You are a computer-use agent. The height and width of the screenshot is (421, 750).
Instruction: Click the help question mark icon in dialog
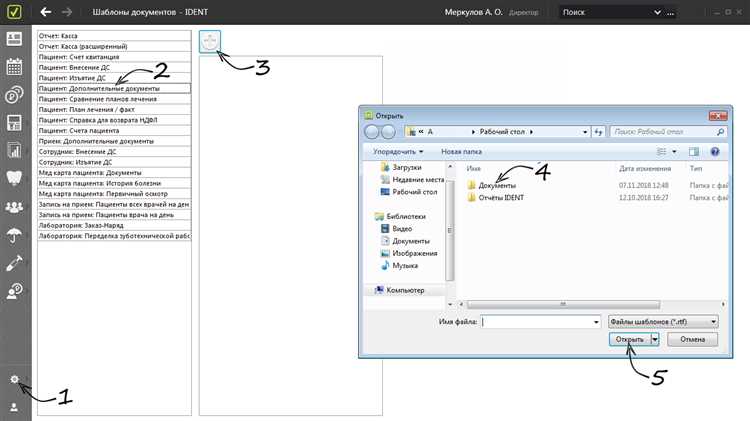click(715, 151)
